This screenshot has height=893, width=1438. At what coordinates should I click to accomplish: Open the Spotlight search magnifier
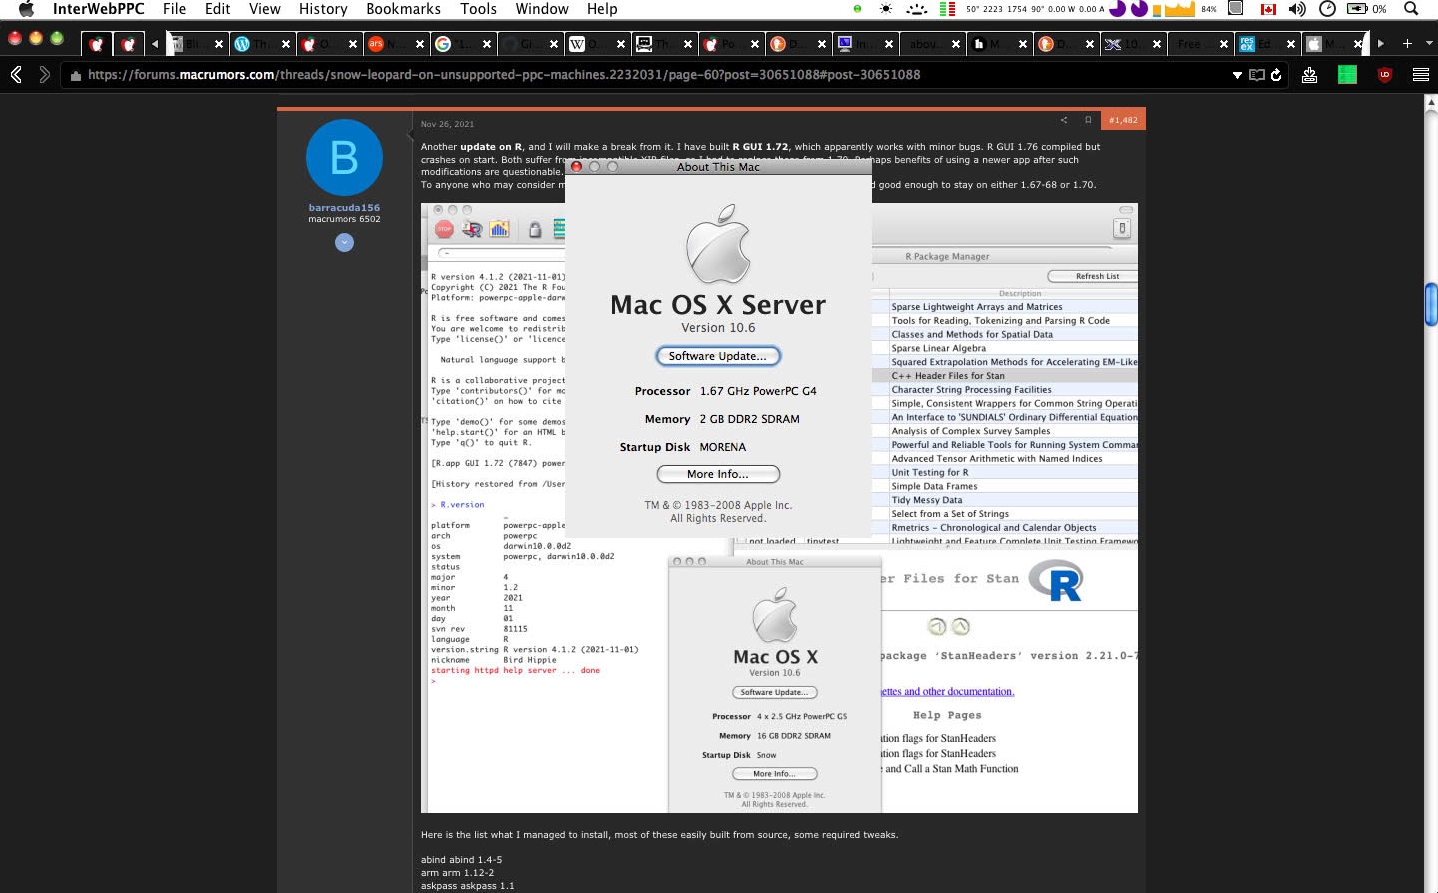pos(1411,9)
